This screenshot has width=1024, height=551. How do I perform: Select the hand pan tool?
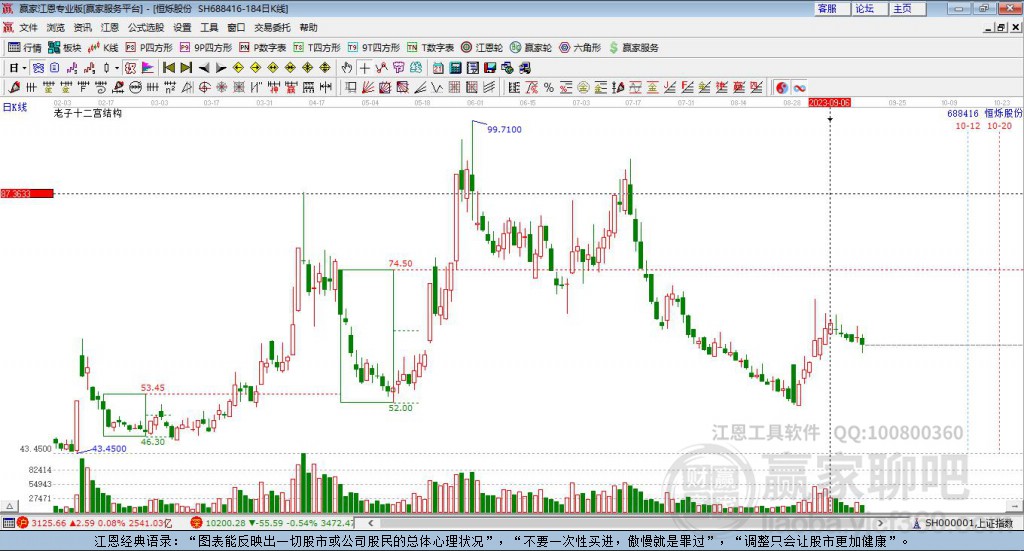click(347, 68)
